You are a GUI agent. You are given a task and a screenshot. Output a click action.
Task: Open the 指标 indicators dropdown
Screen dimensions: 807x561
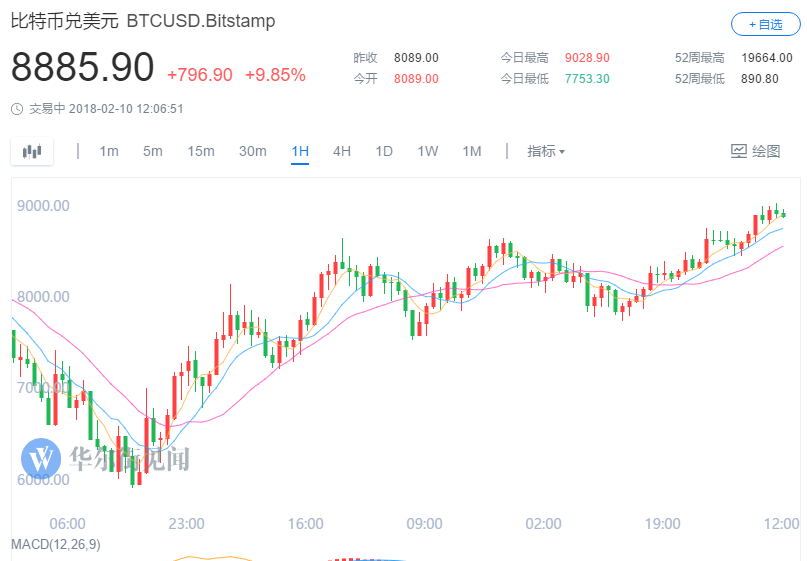click(546, 151)
